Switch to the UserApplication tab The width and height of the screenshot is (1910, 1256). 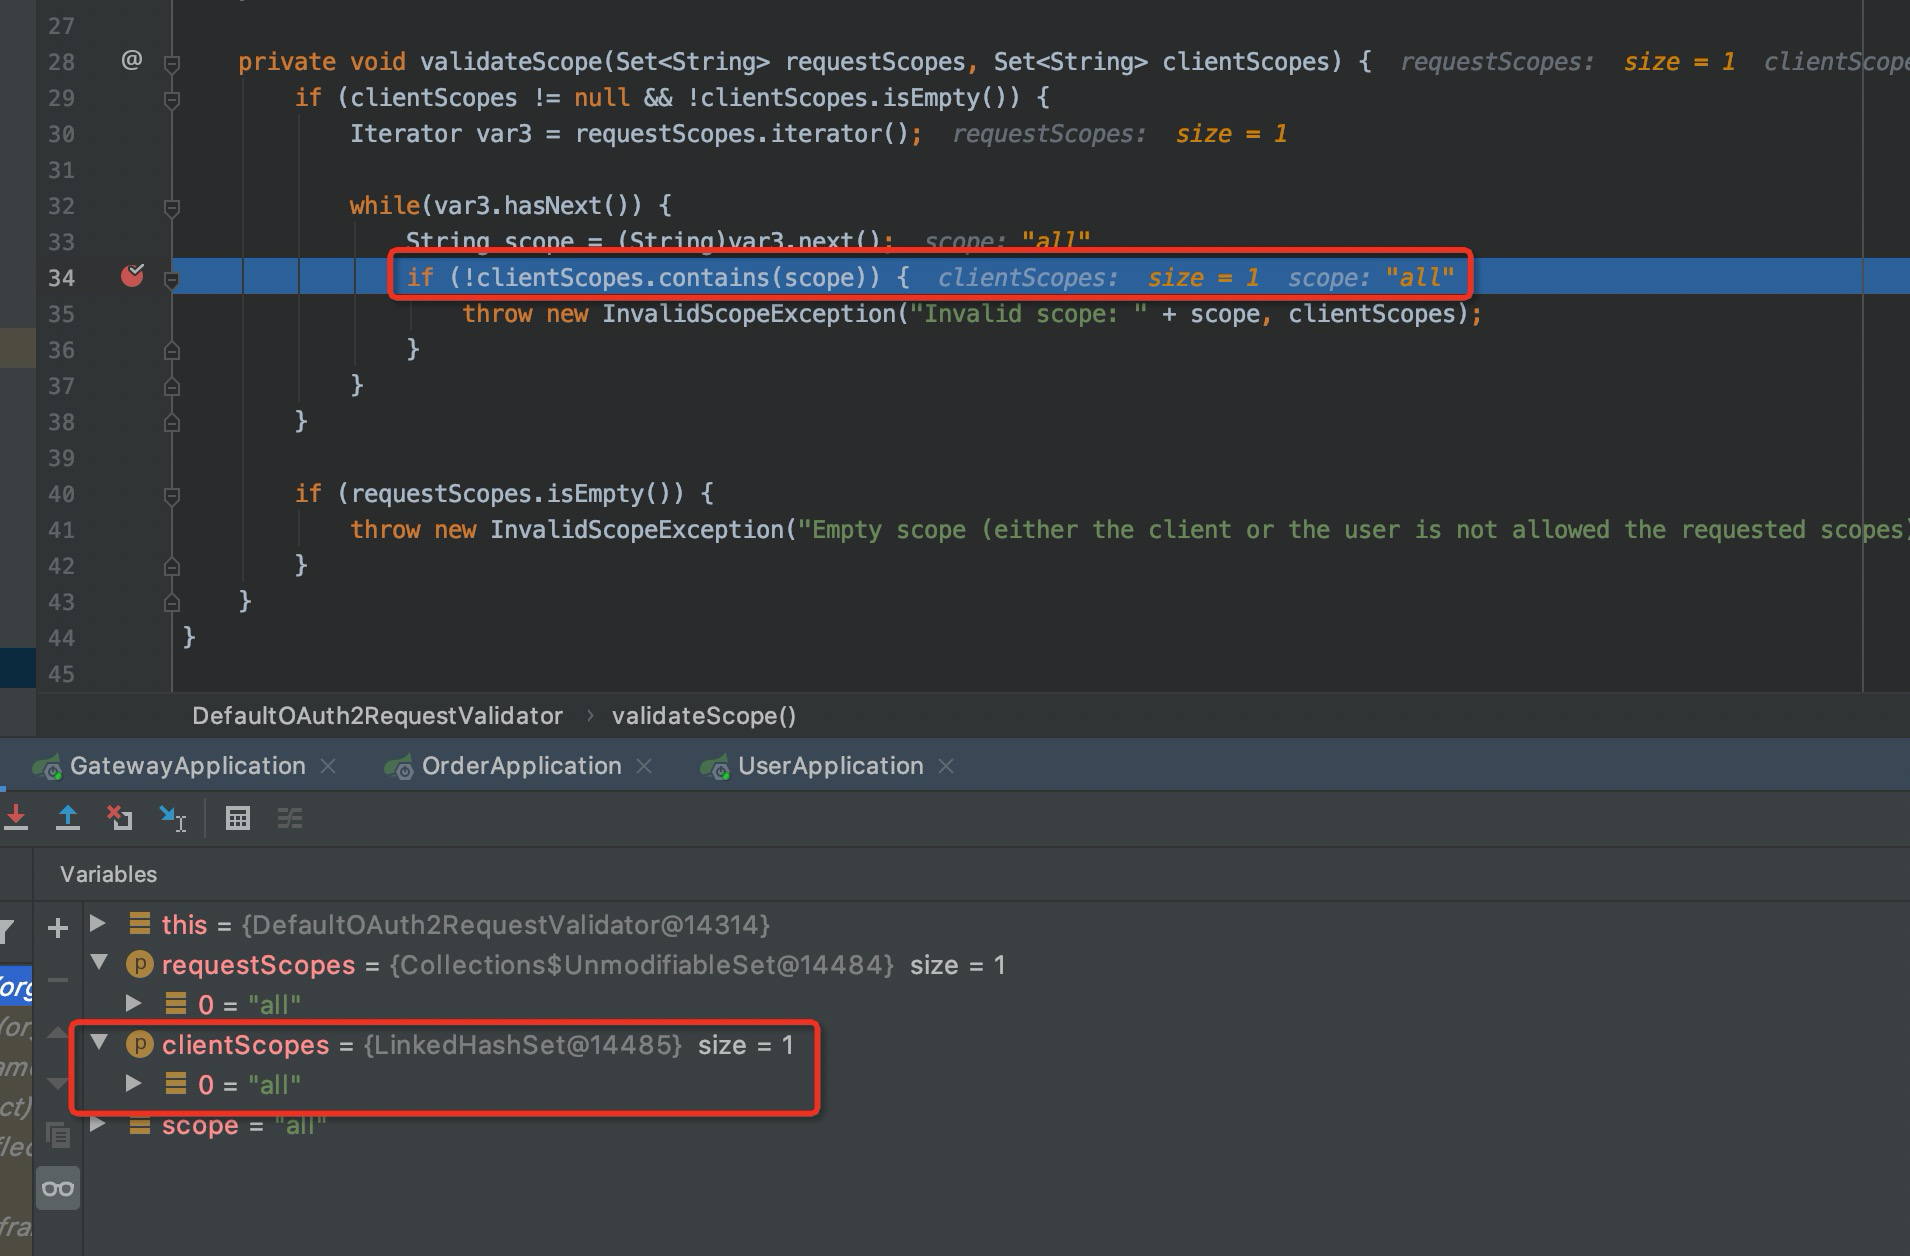(828, 766)
